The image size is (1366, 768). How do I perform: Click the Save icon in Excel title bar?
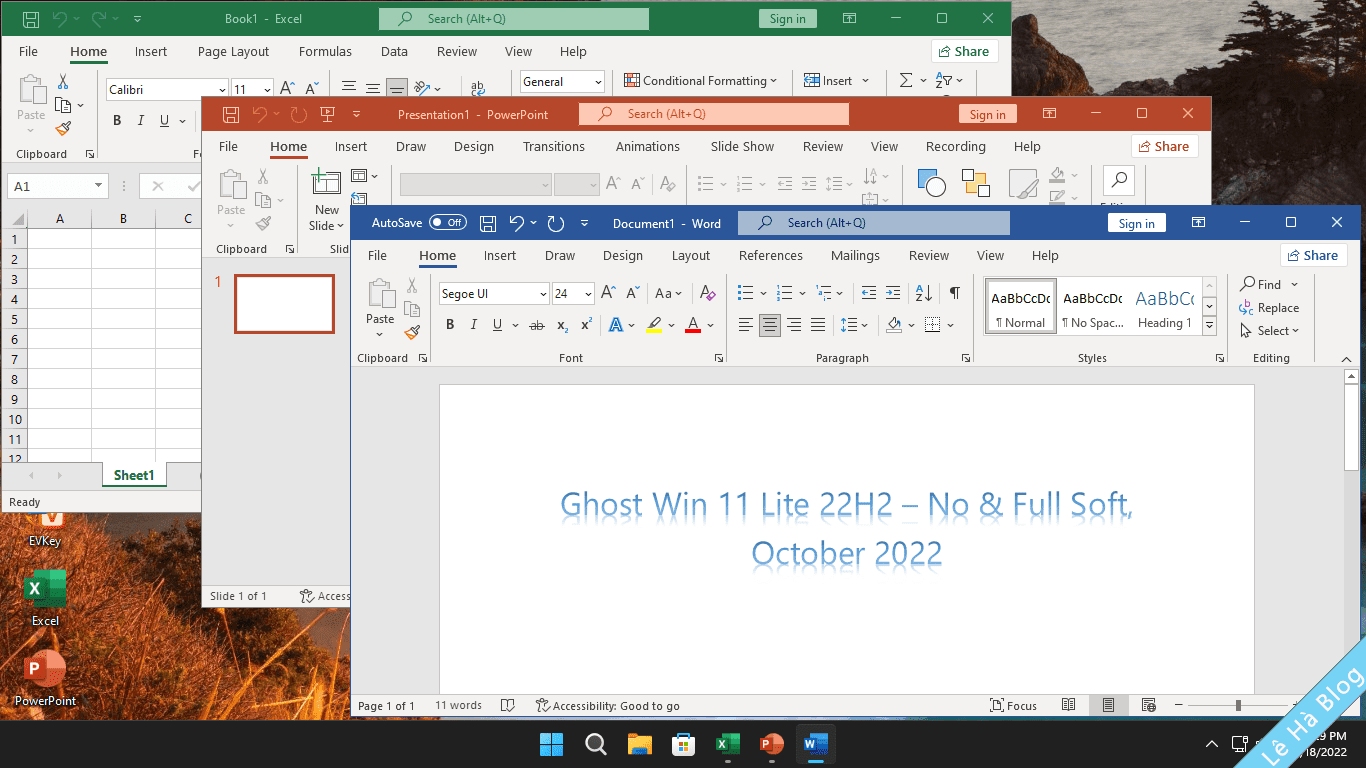31,19
